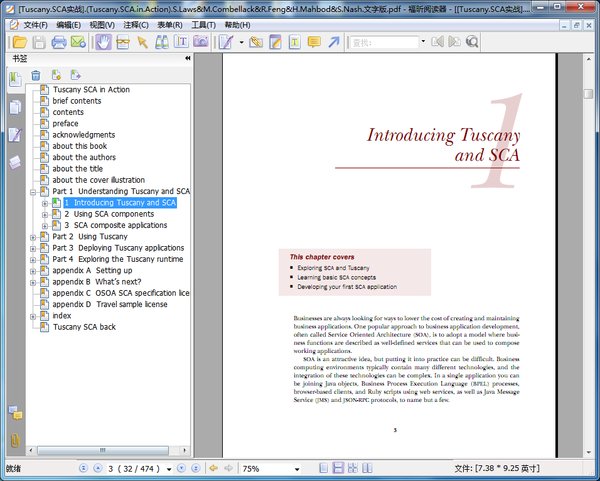
Task: Click the bookmark with arrow icon in panel toolbar
Action: [x=75, y=75]
